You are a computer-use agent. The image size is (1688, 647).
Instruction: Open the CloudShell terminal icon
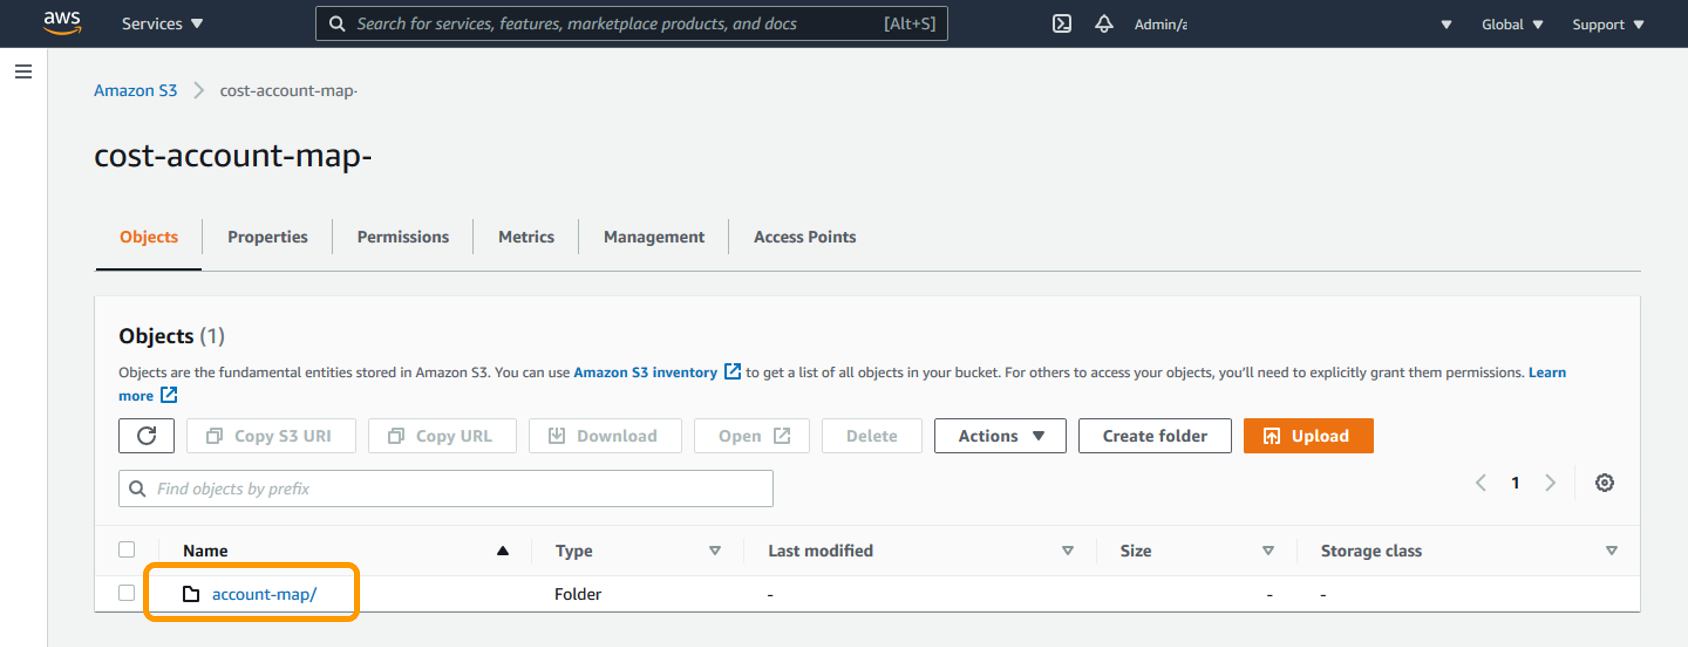(1062, 24)
